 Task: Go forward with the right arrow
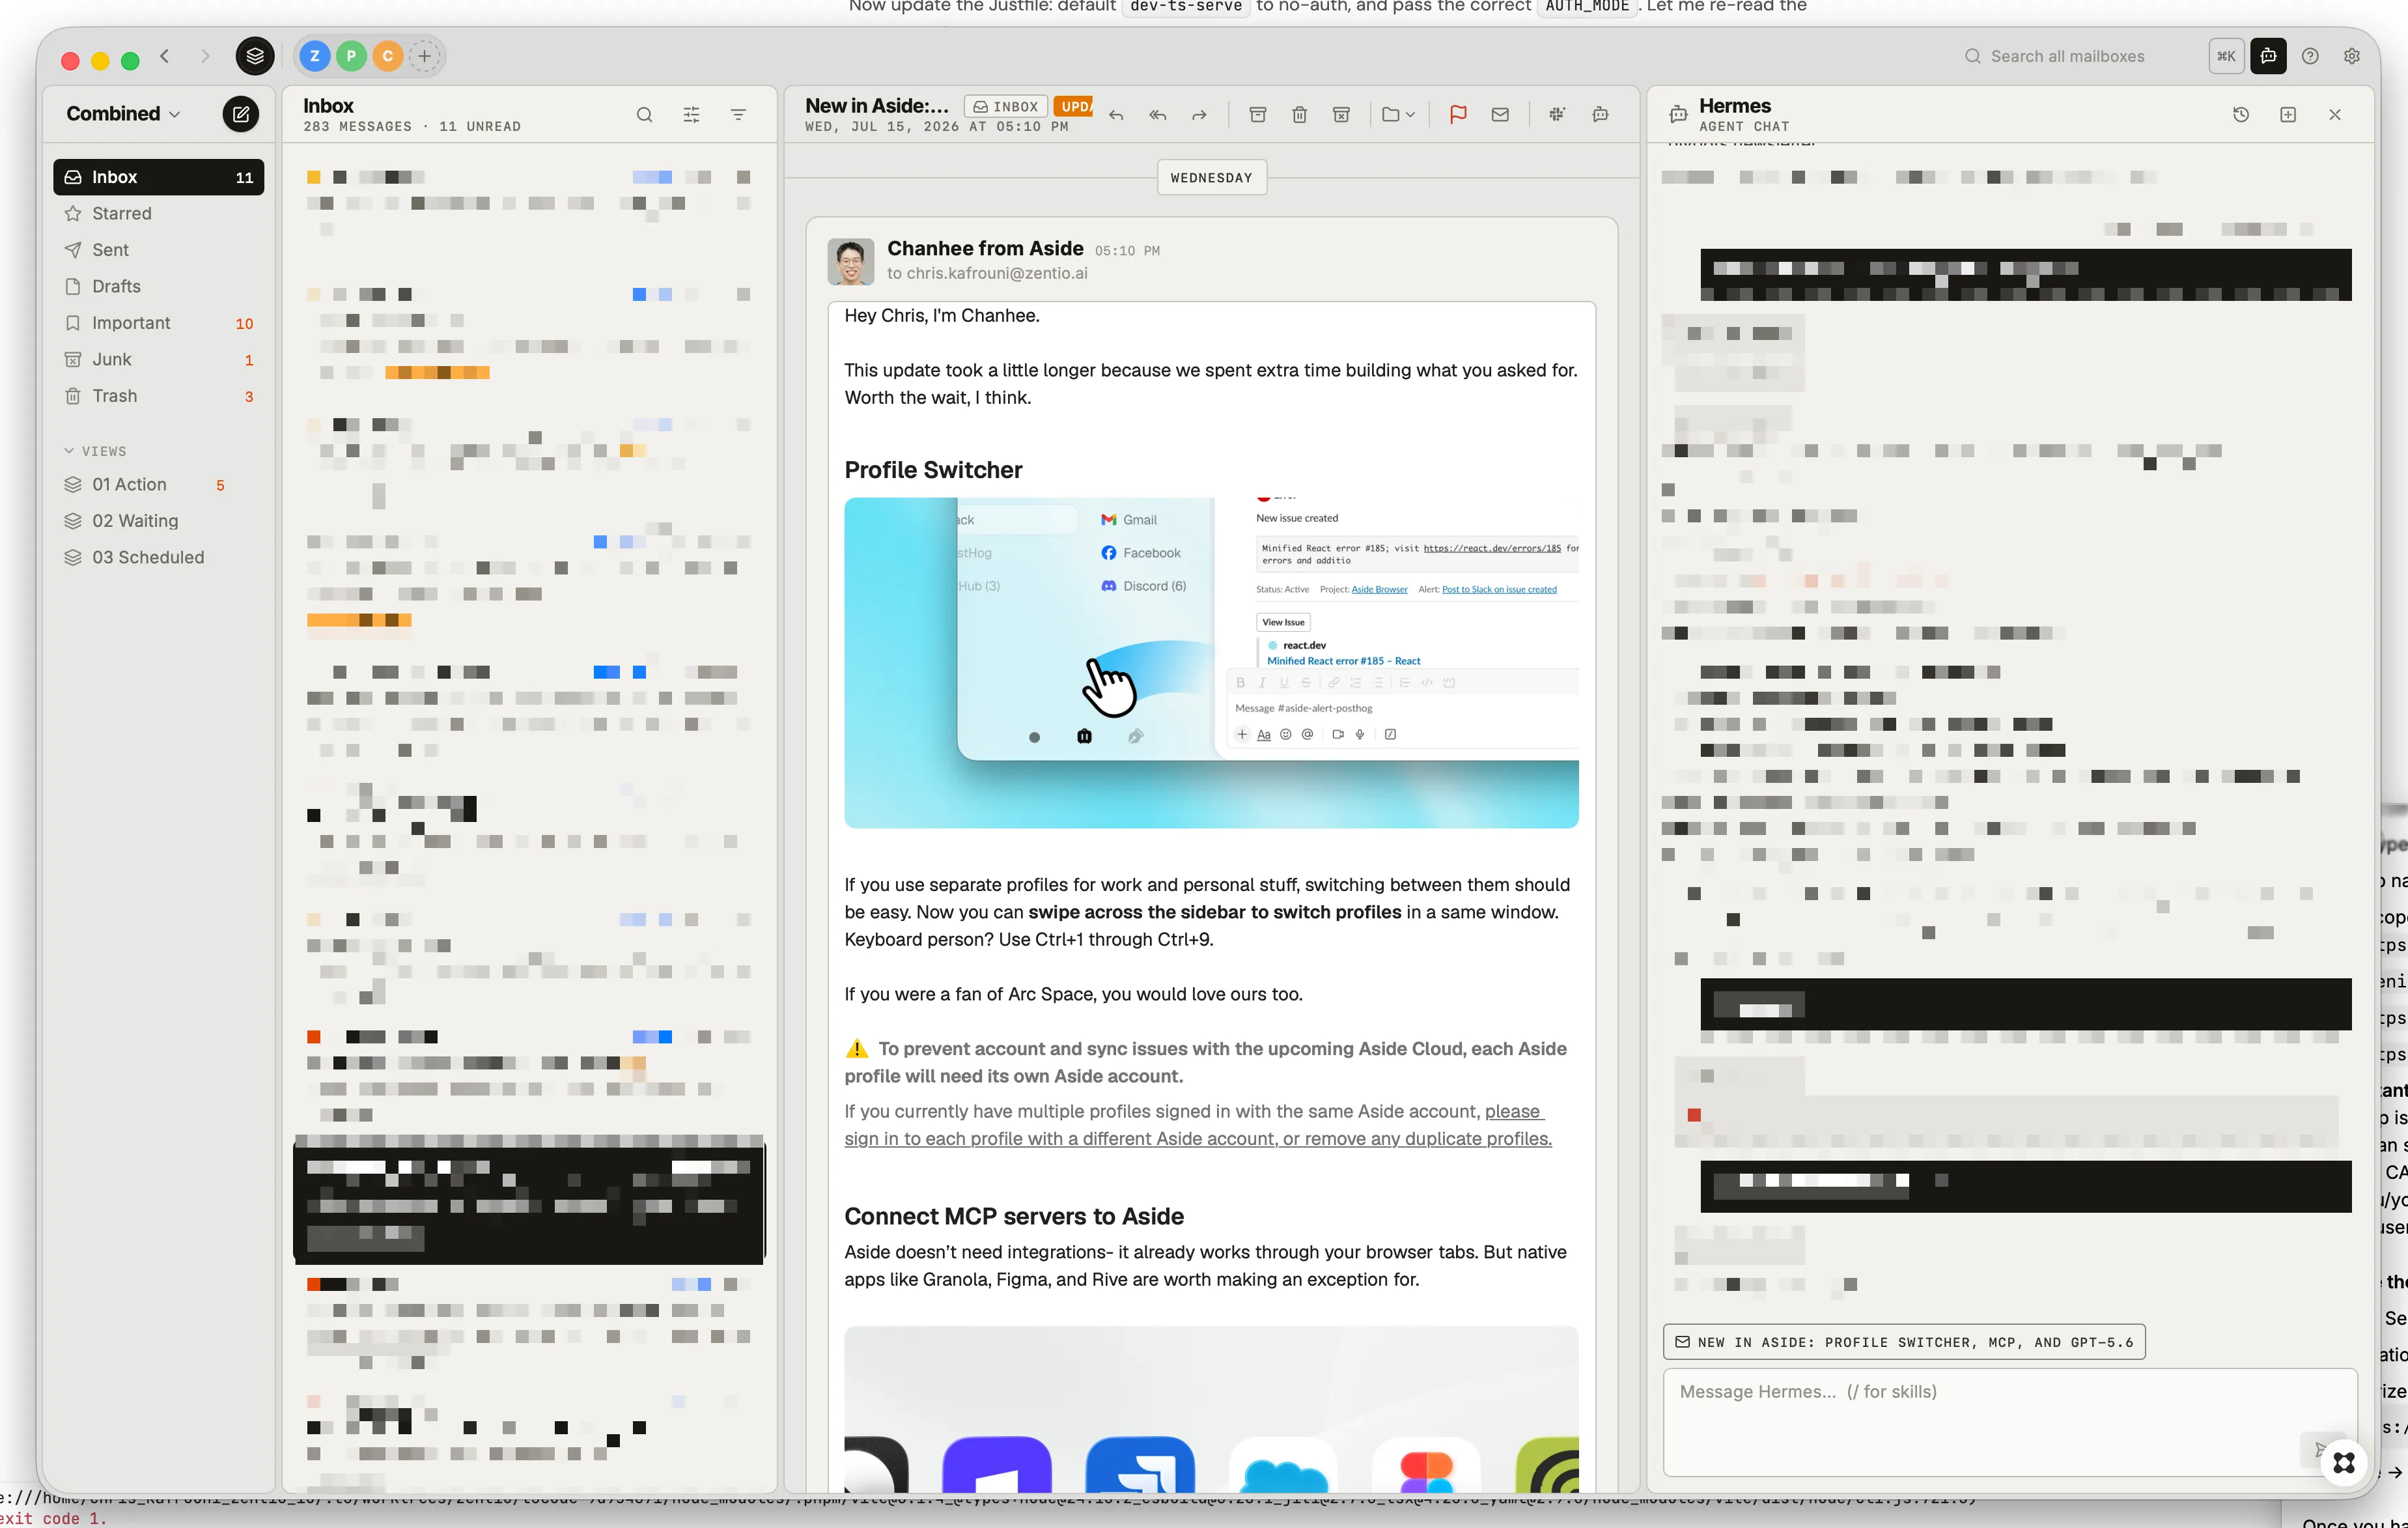pos(205,56)
